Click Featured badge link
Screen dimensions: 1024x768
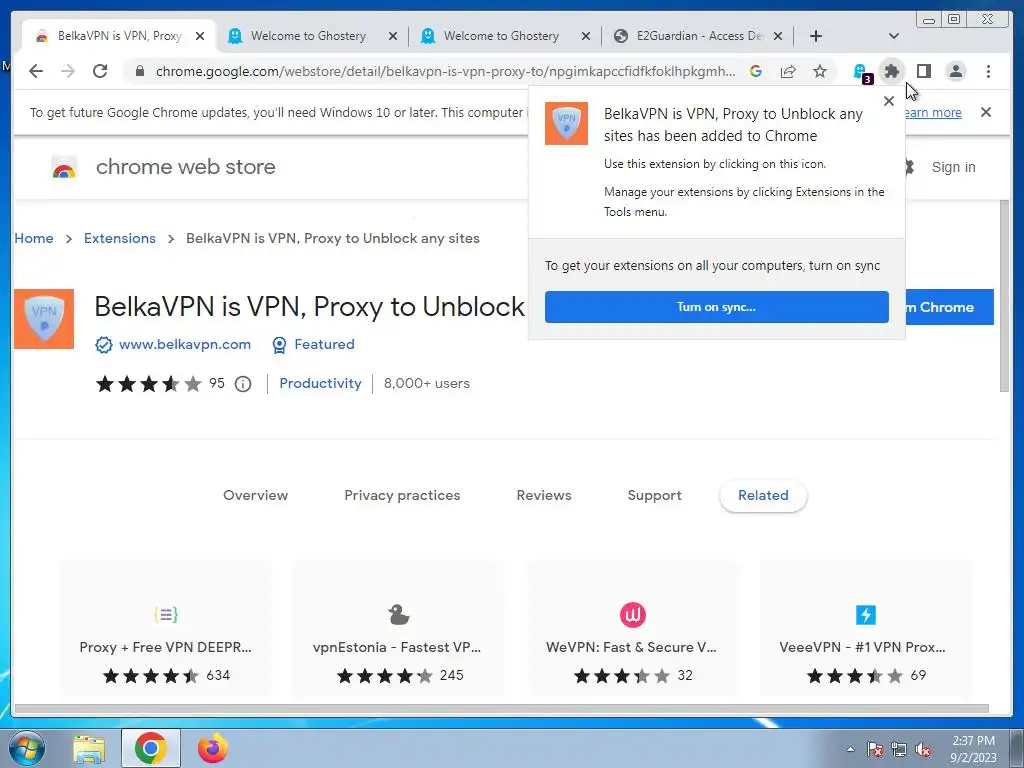324,344
